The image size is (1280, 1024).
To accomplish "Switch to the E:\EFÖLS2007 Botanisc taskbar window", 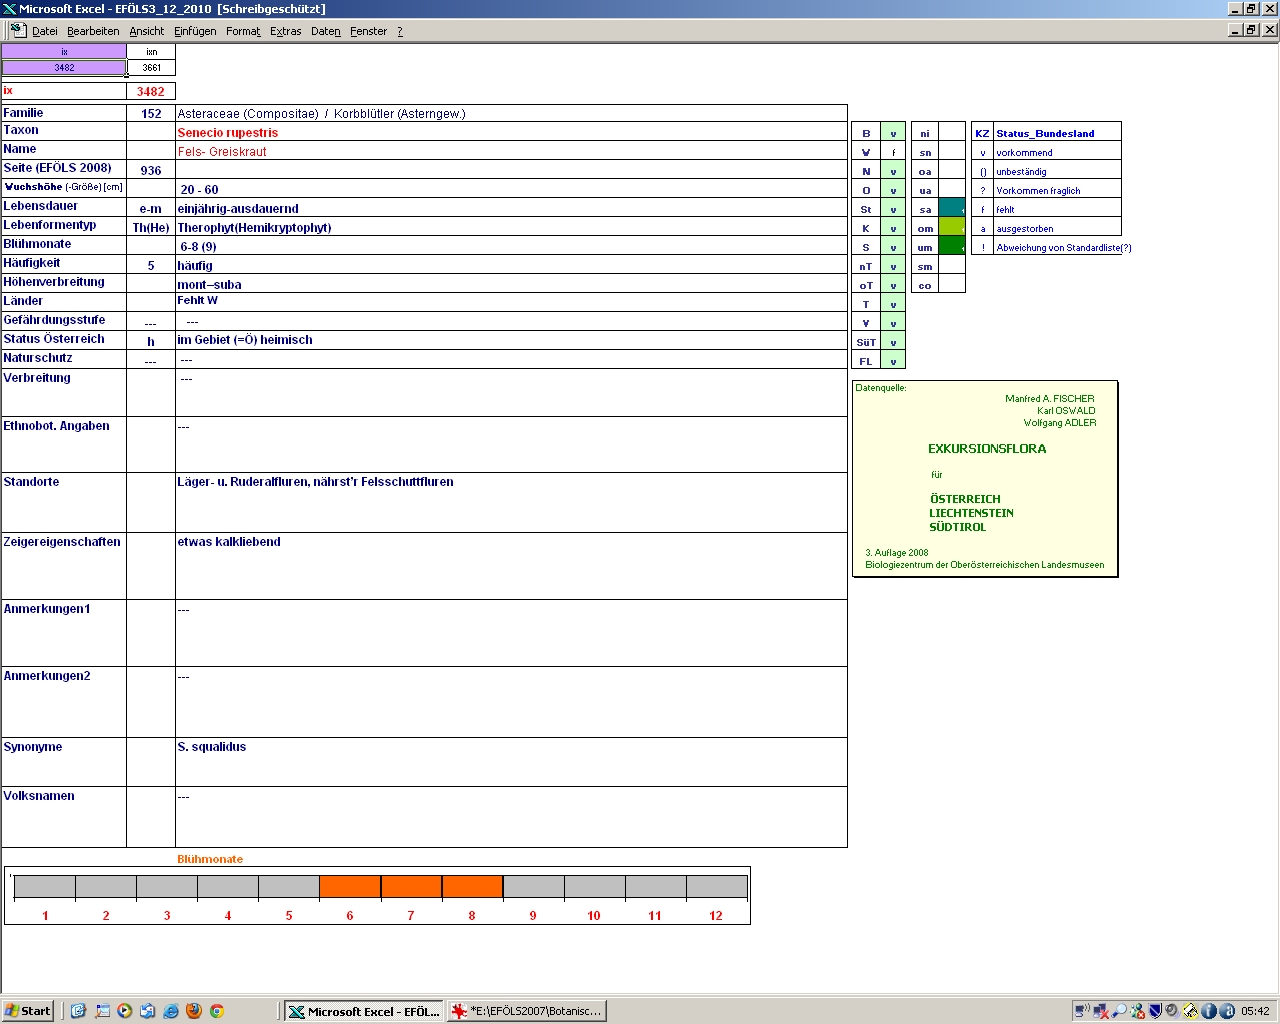I will coord(527,1011).
